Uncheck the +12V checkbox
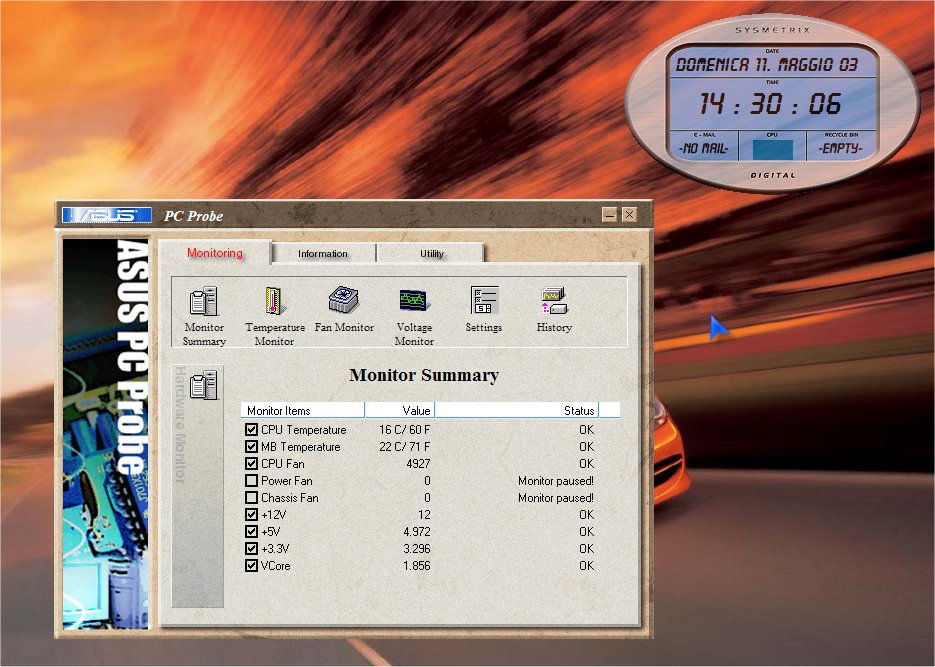 [252, 514]
